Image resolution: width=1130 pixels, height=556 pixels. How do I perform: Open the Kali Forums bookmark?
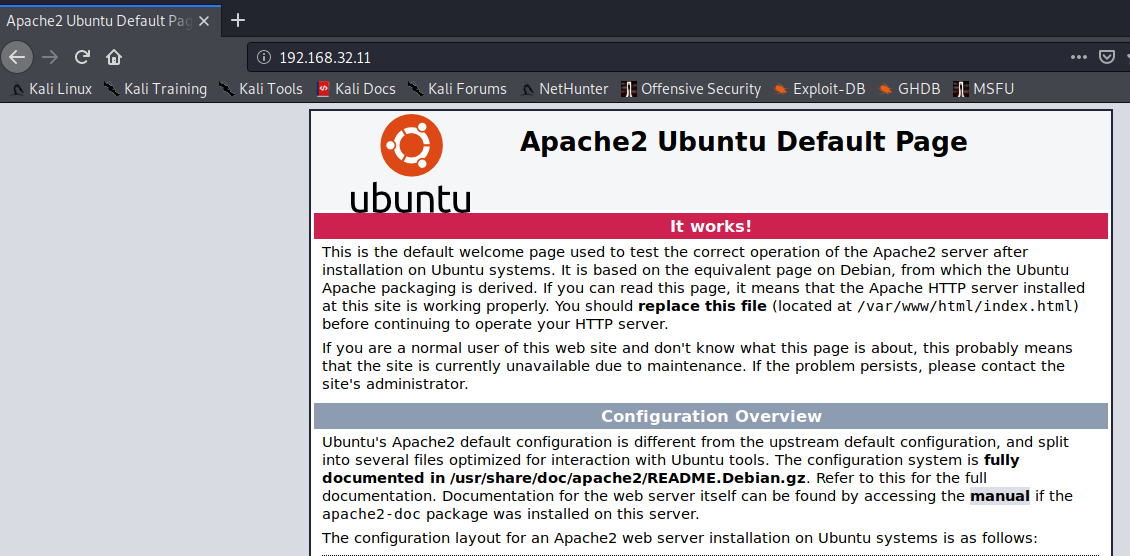click(457, 89)
